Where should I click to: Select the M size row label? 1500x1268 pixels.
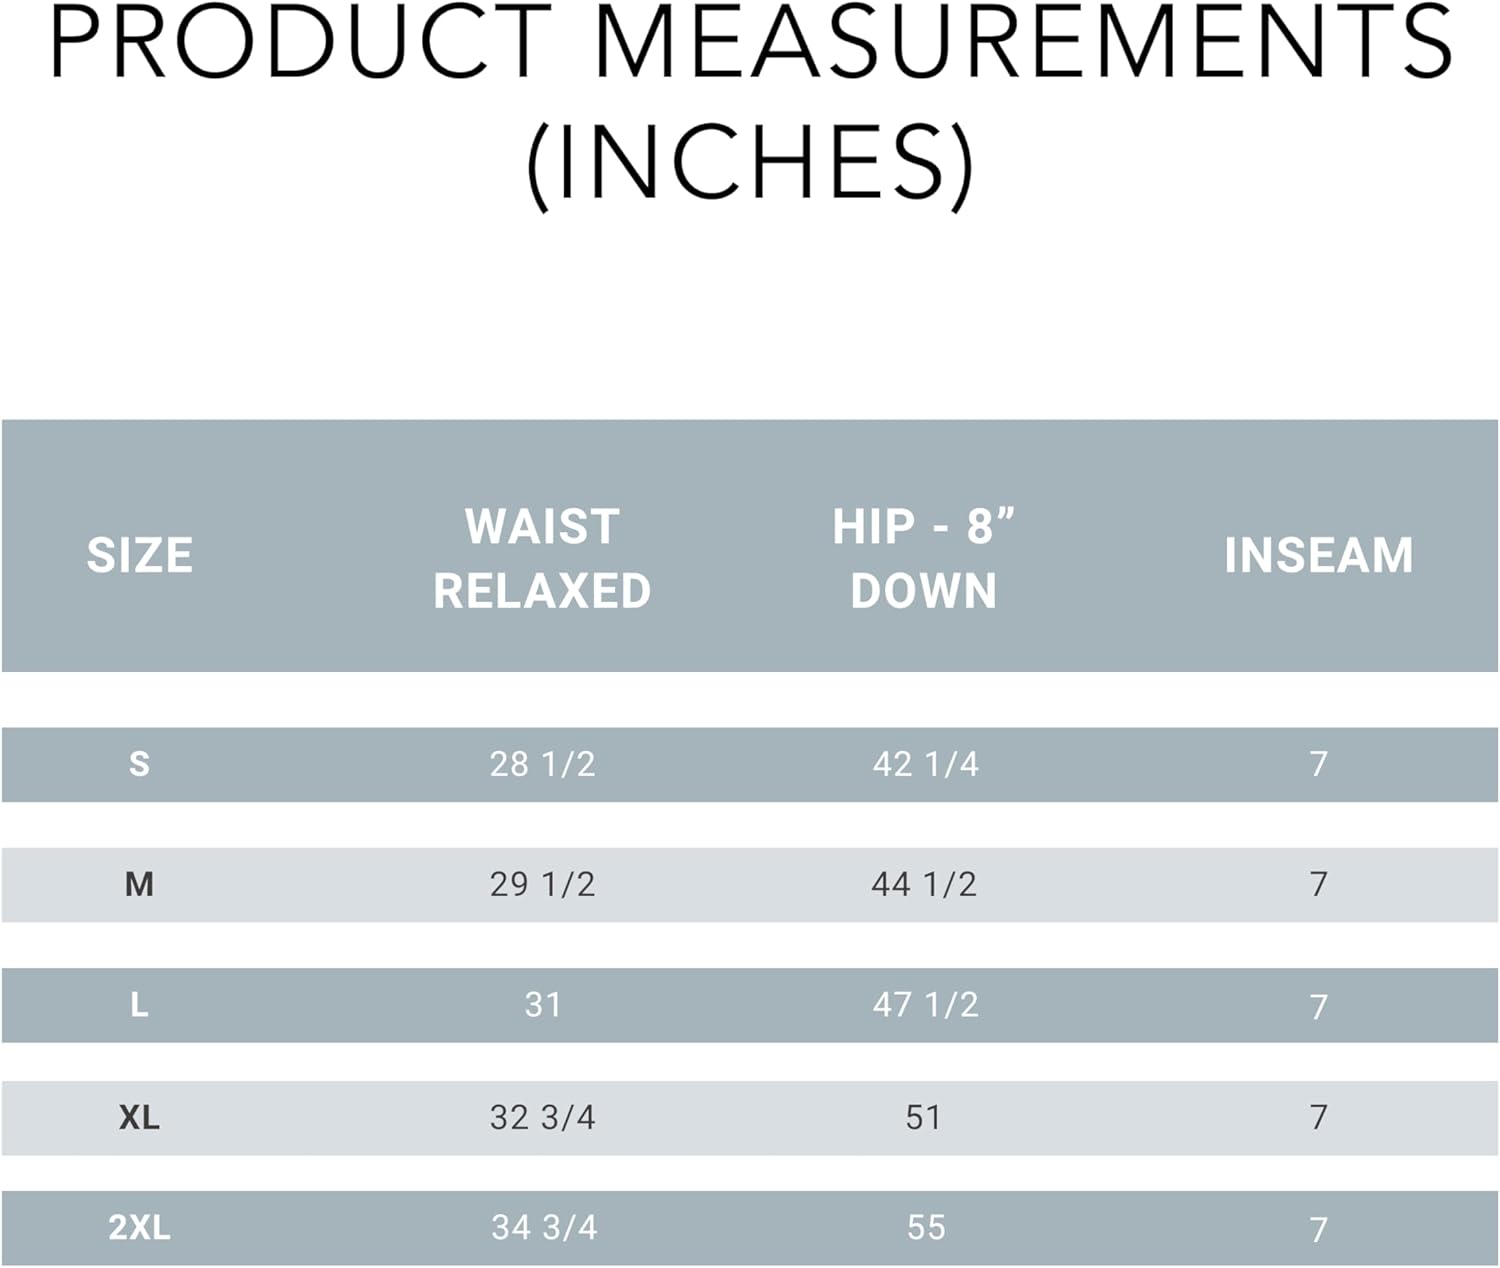139,884
